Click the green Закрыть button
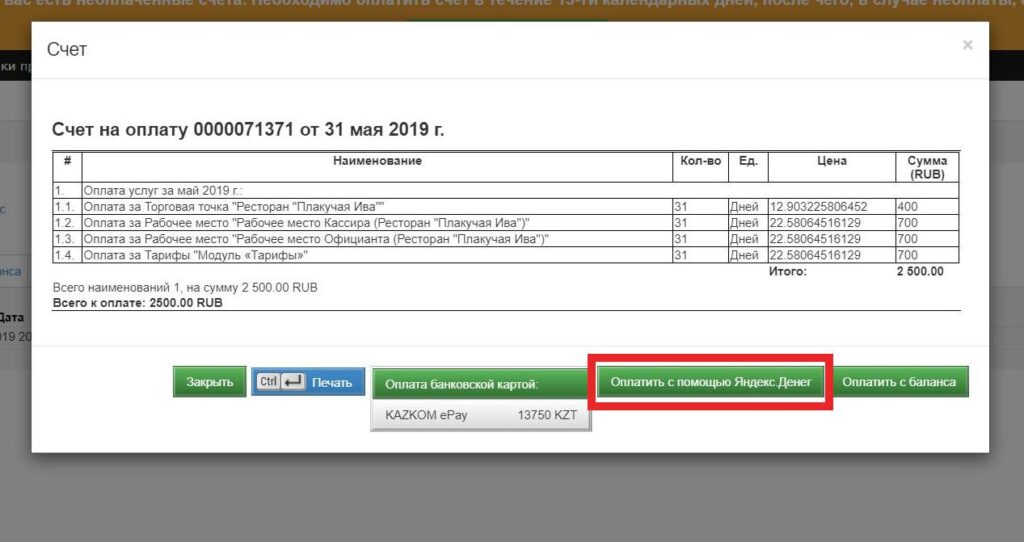 [209, 382]
